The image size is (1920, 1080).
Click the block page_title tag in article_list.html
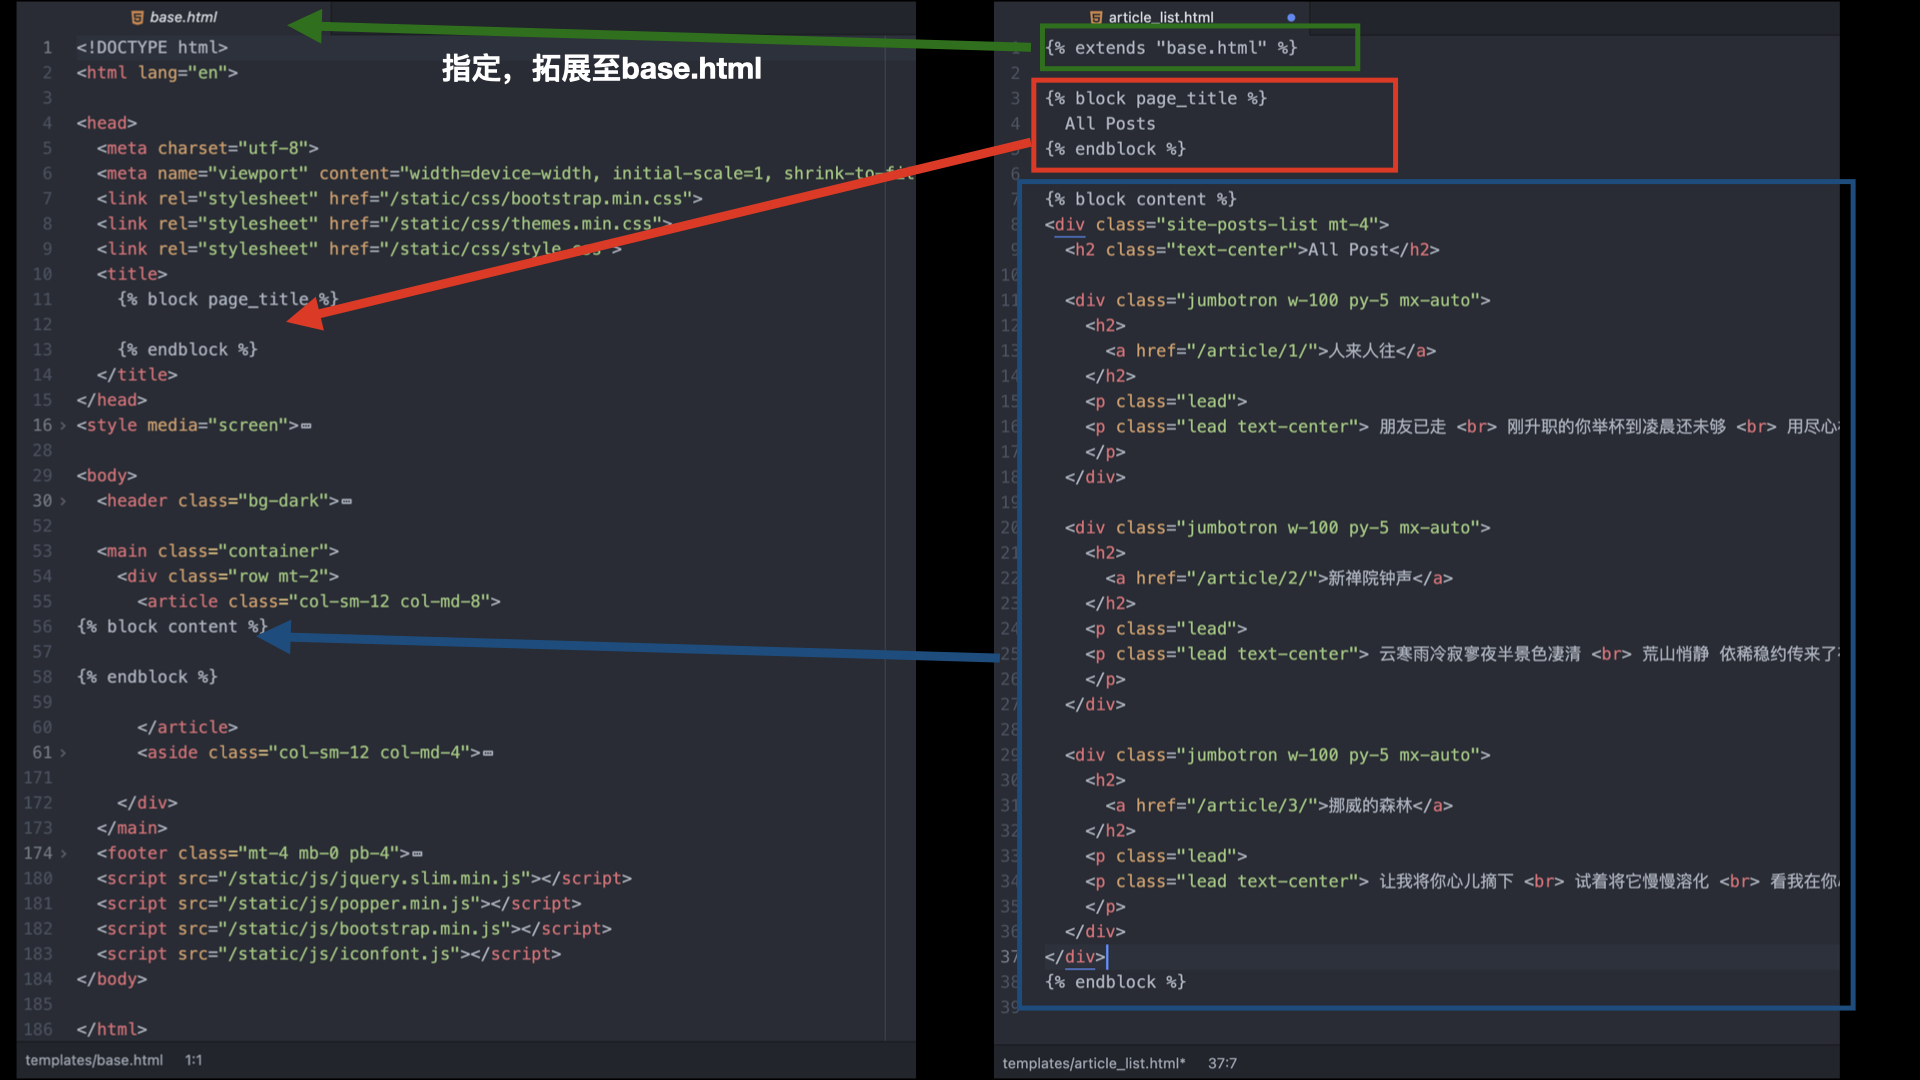coord(1156,98)
